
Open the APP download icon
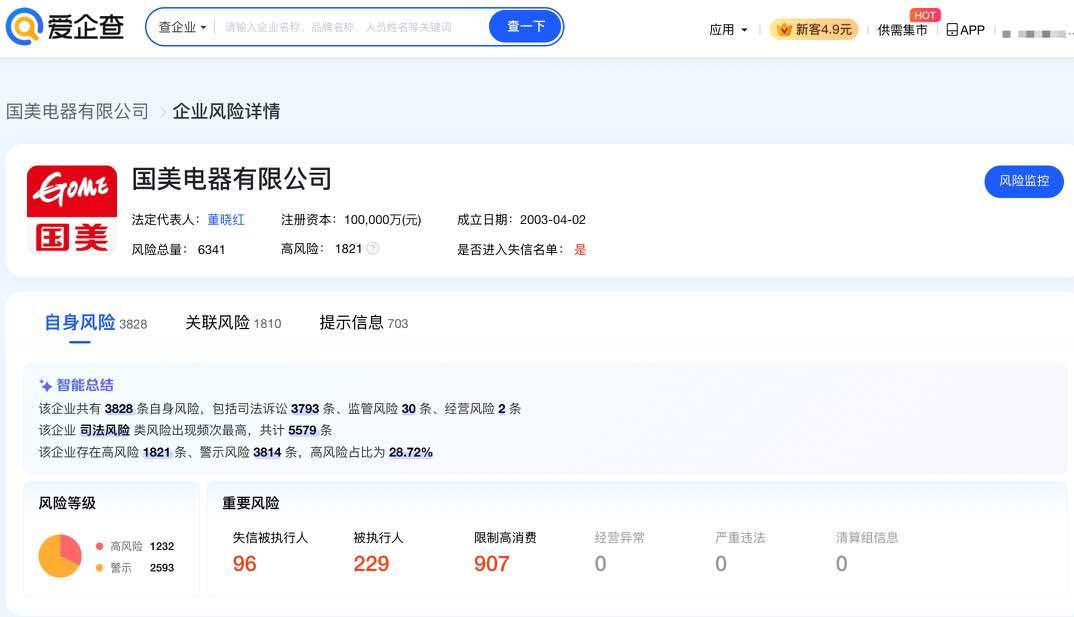click(952, 30)
